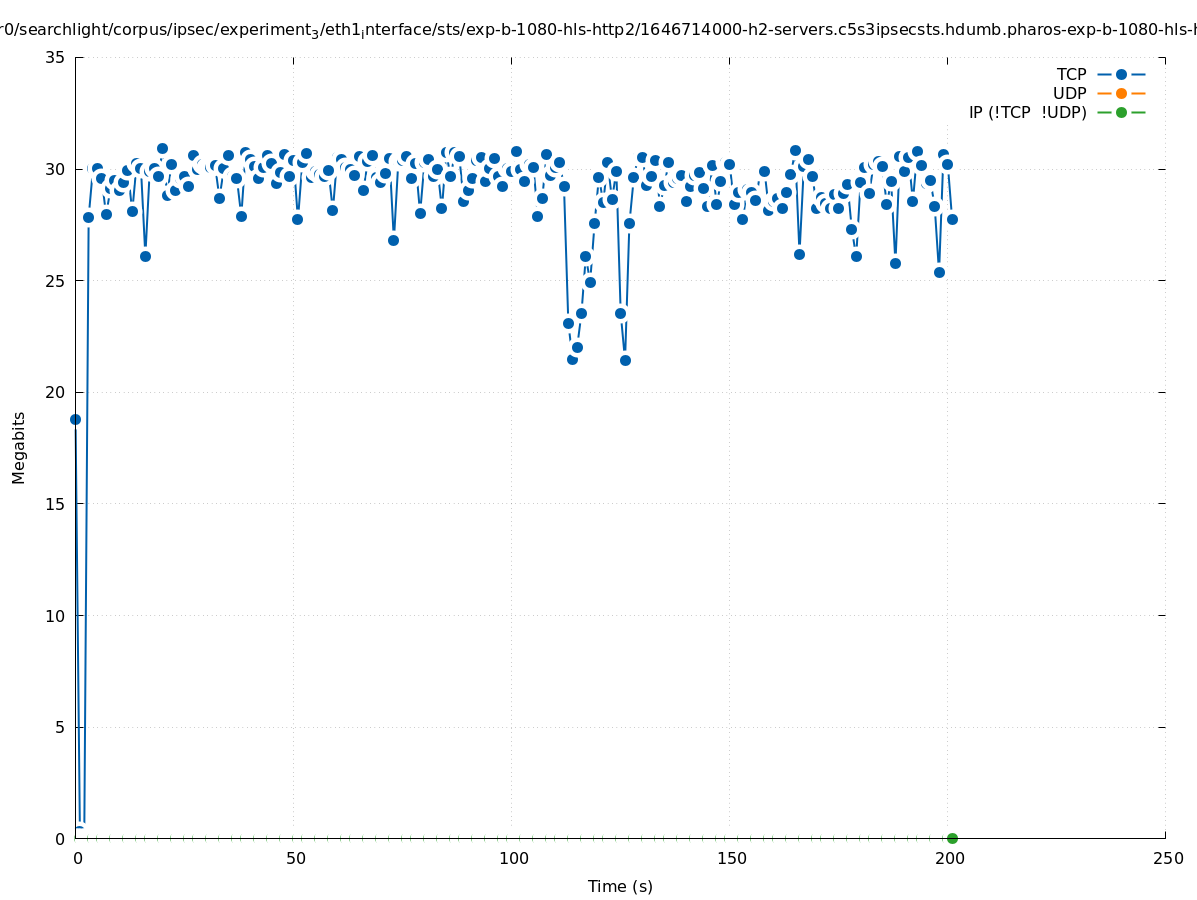1197x900 pixels.
Task: Click the y-axis tick label 25
Action: coord(56,281)
